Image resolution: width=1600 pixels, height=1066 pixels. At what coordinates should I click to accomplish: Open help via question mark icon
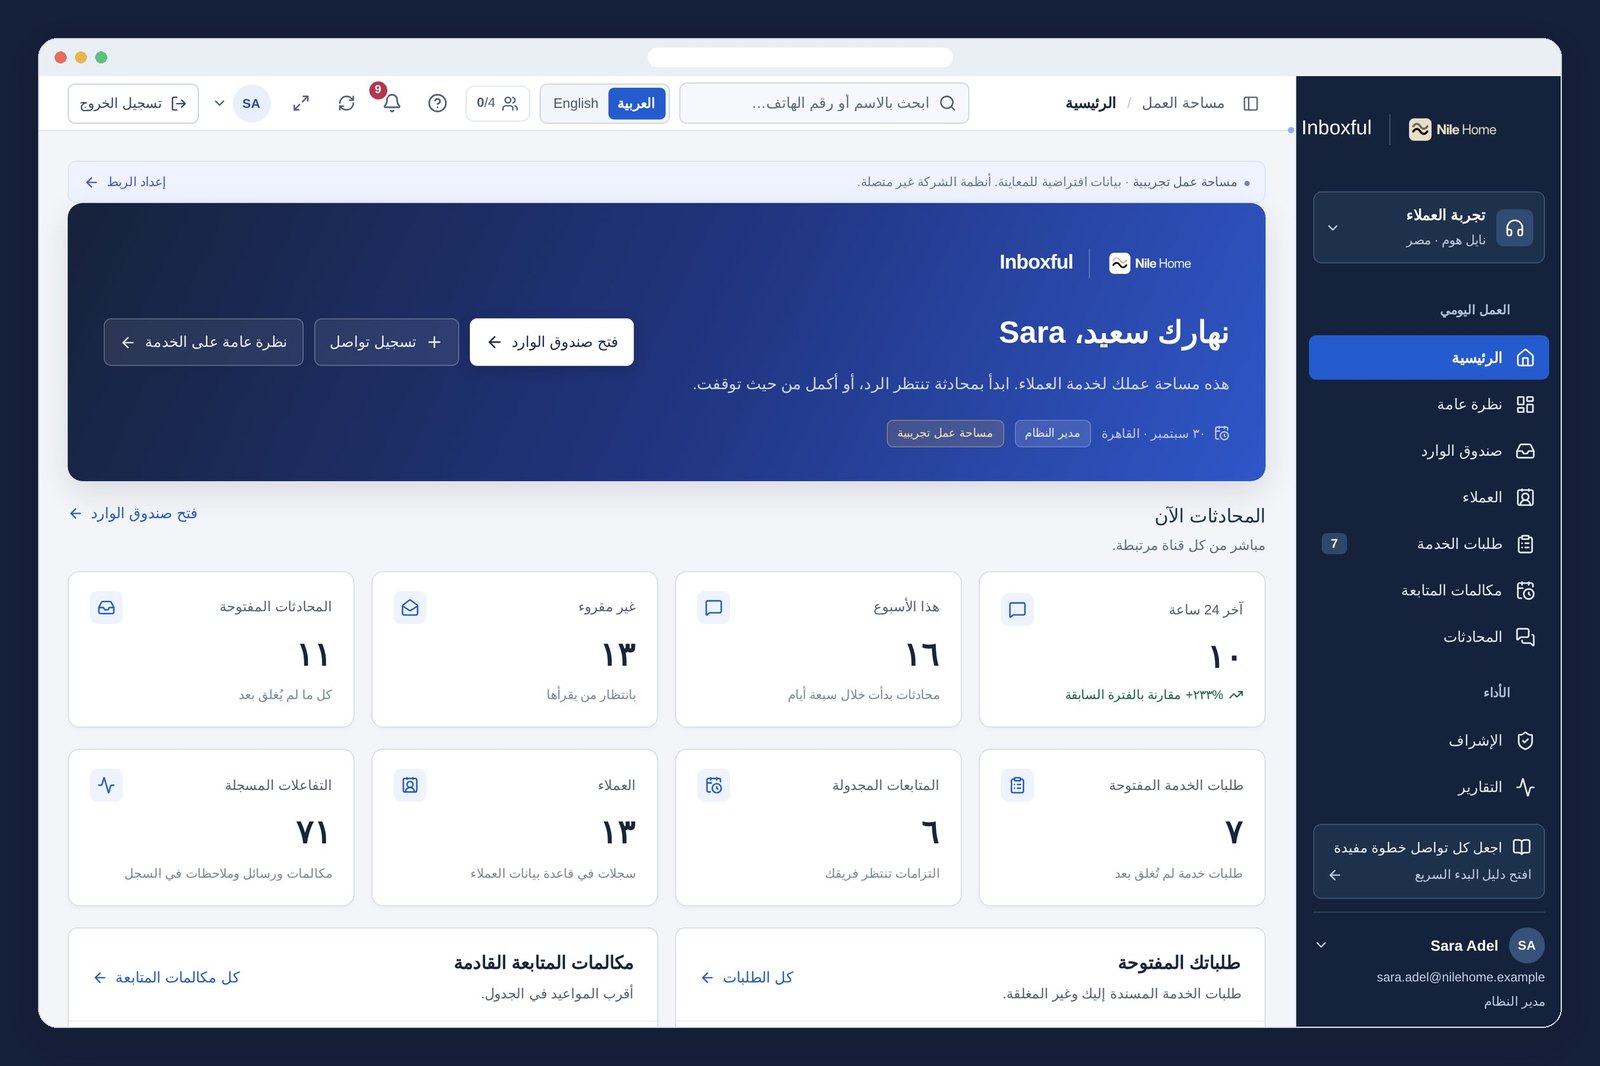[x=437, y=103]
